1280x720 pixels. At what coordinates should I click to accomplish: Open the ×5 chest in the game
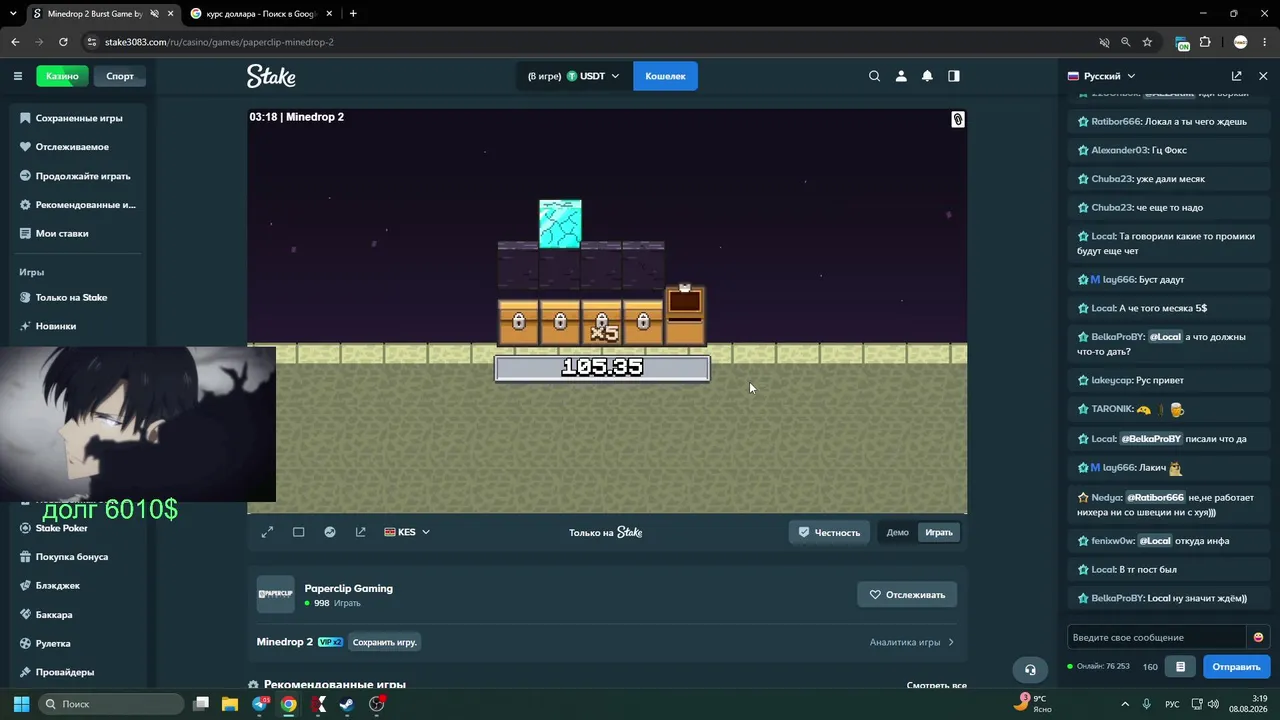[x=602, y=323]
